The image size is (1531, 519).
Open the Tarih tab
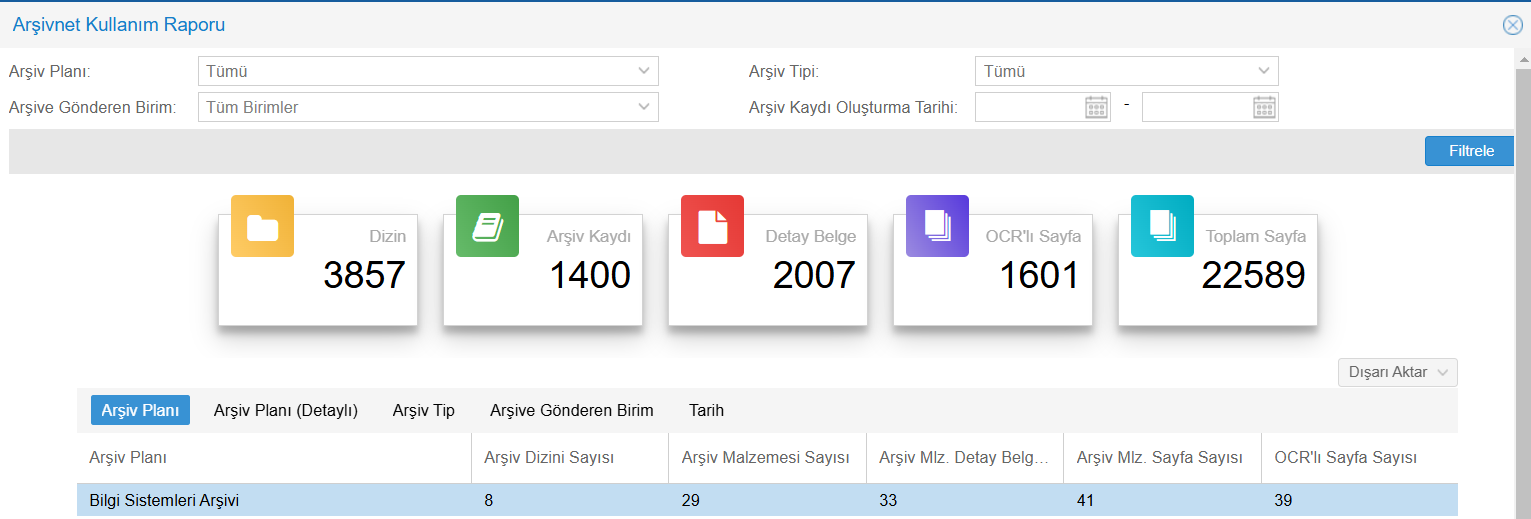[x=706, y=410]
